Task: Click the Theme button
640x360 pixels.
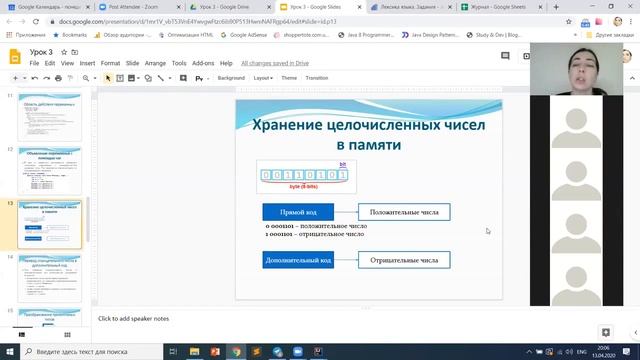Action: (289, 78)
